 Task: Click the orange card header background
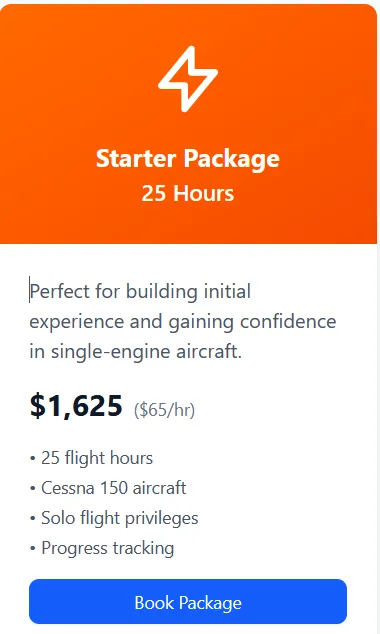[188, 124]
